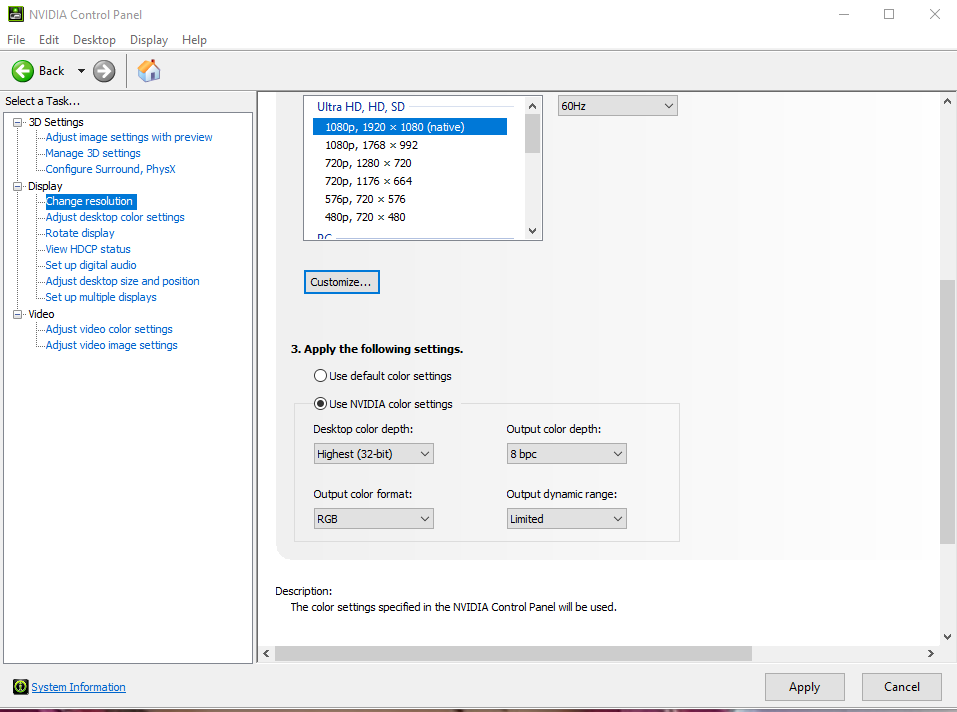Viewport: 957px width, 712px height.
Task: Click resolution list scroll down arrow
Action: (x=532, y=231)
